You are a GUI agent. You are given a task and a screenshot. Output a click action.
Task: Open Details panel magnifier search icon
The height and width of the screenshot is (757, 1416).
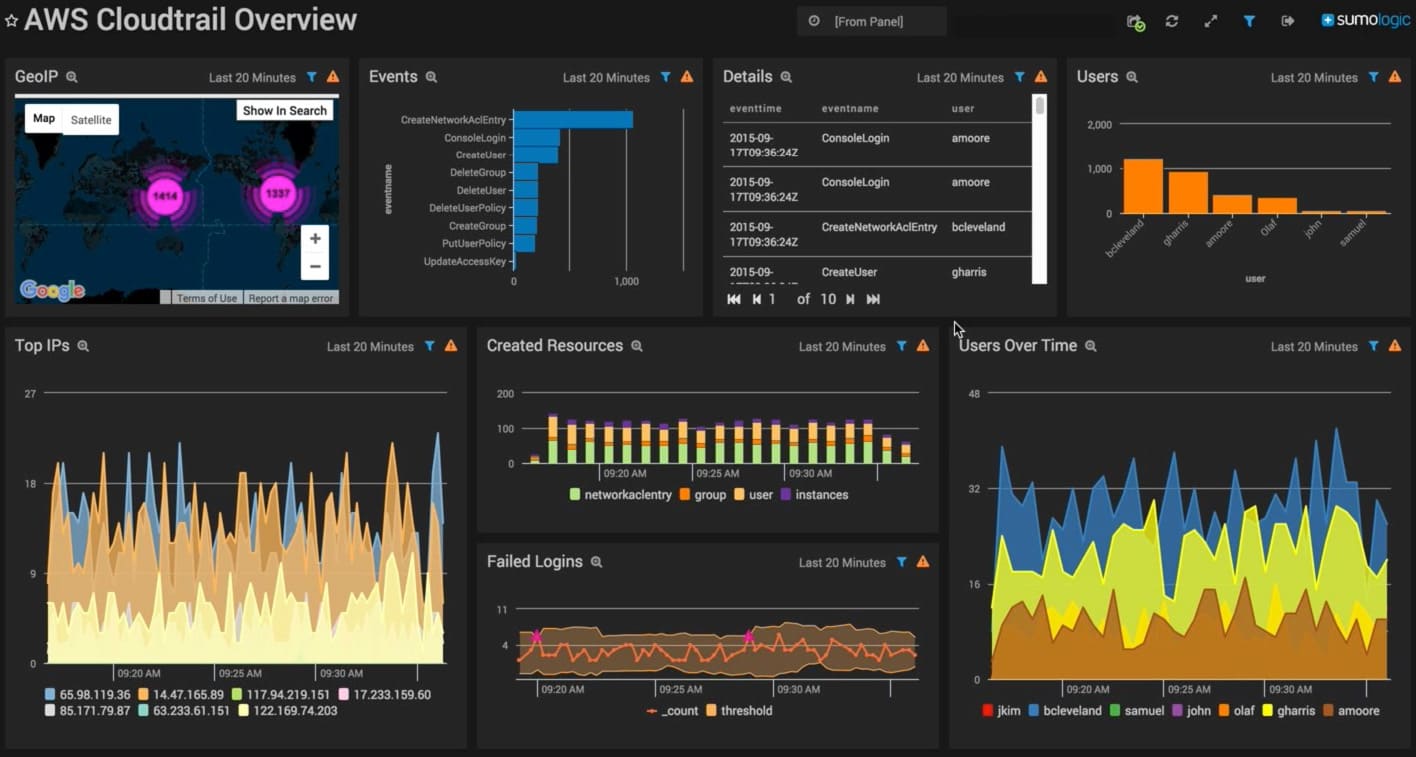(x=786, y=77)
